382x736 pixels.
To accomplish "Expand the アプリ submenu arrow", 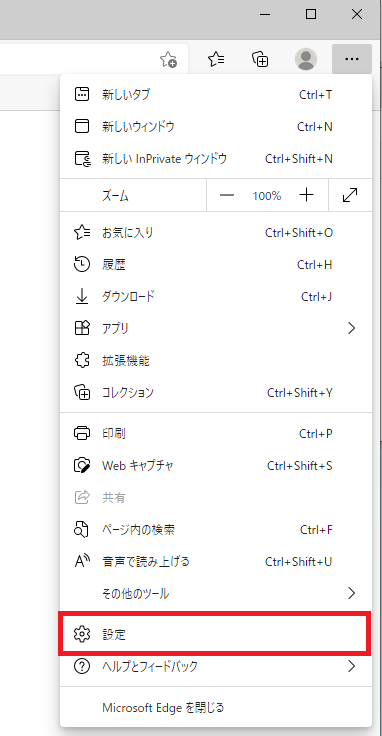I will 351,328.
